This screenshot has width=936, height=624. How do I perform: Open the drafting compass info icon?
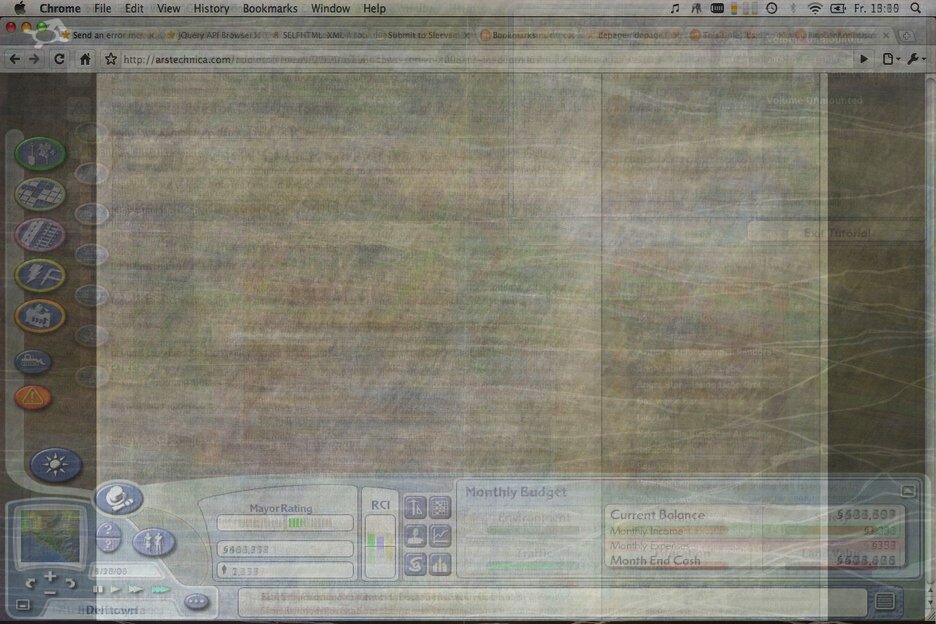coord(415,508)
